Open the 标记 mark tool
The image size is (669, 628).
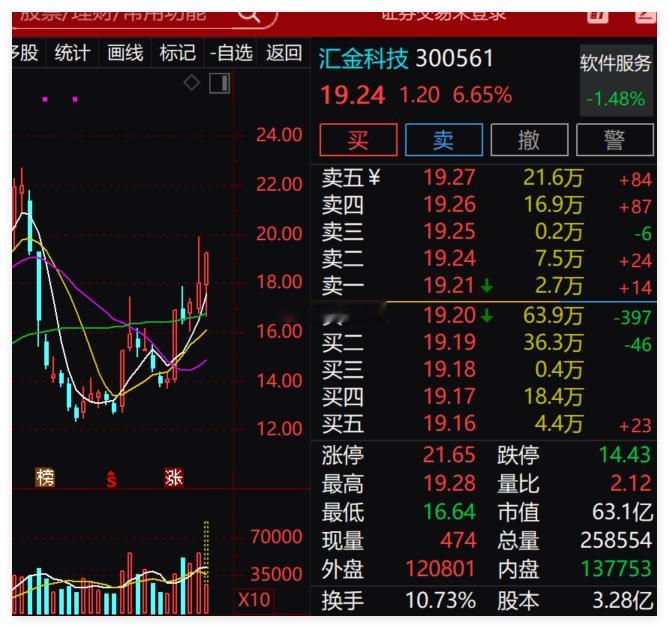(x=177, y=53)
